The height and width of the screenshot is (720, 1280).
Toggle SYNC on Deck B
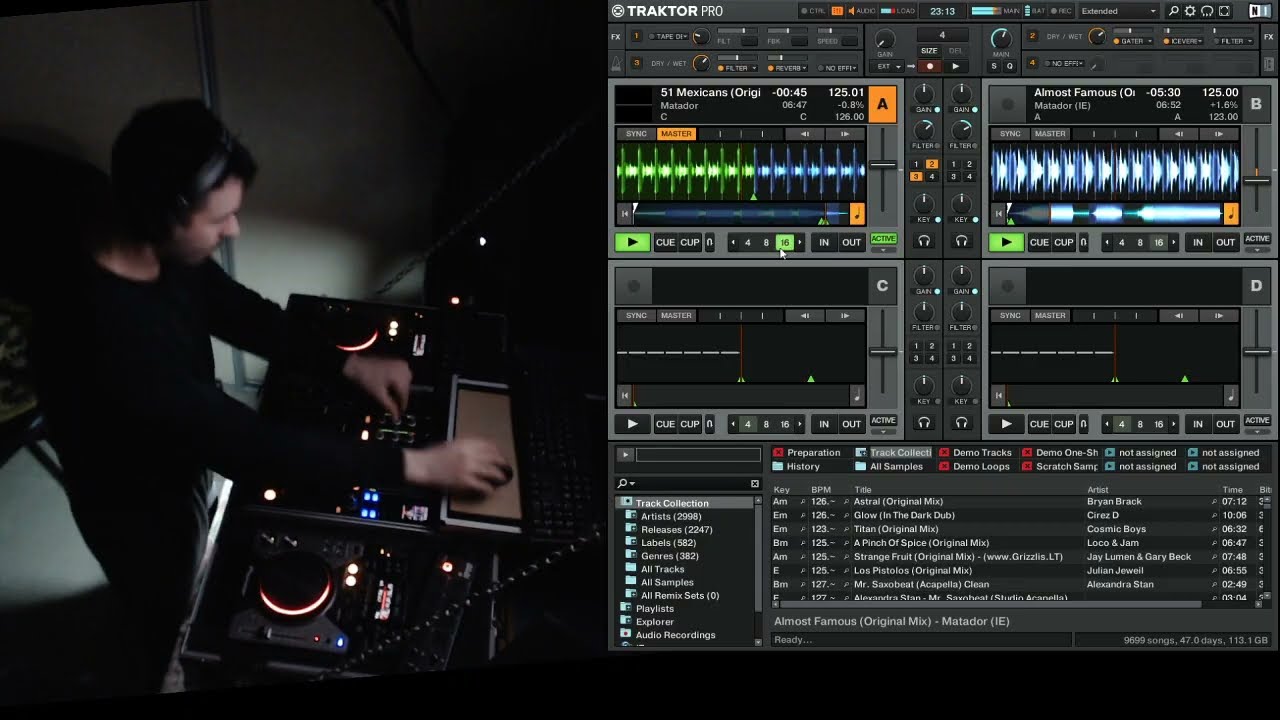click(x=1010, y=134)
